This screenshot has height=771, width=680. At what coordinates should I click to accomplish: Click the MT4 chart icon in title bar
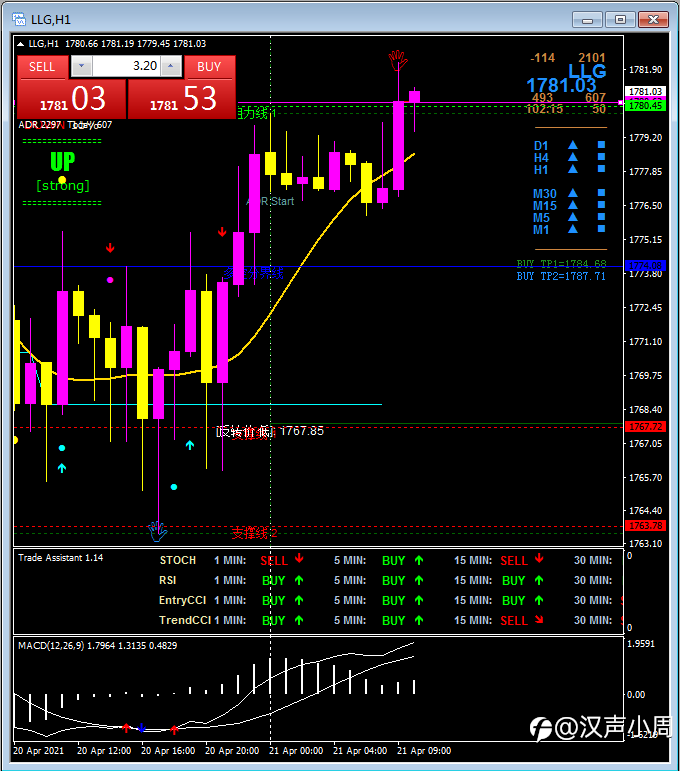[19, 19]
